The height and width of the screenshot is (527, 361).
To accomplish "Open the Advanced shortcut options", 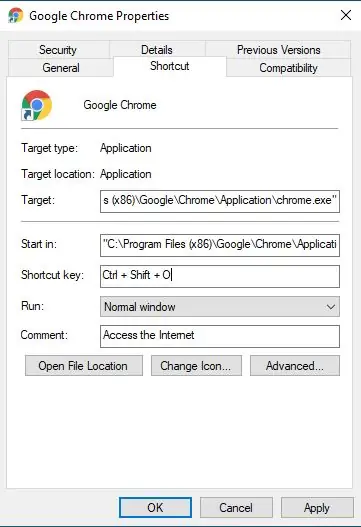I will [x=295, y=366].
